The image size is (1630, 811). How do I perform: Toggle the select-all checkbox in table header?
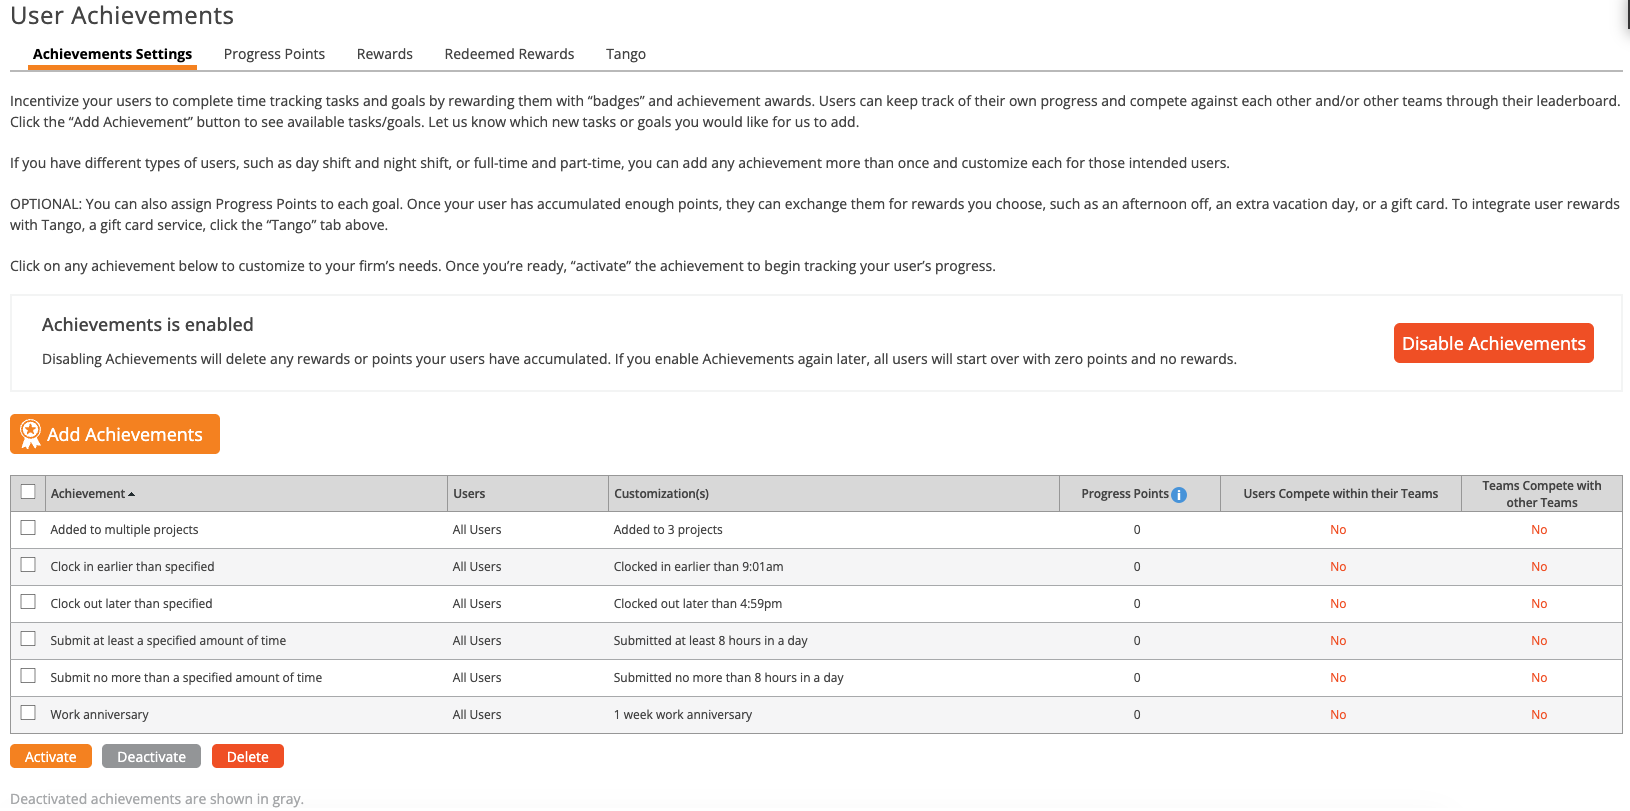[x=28, y=492]
